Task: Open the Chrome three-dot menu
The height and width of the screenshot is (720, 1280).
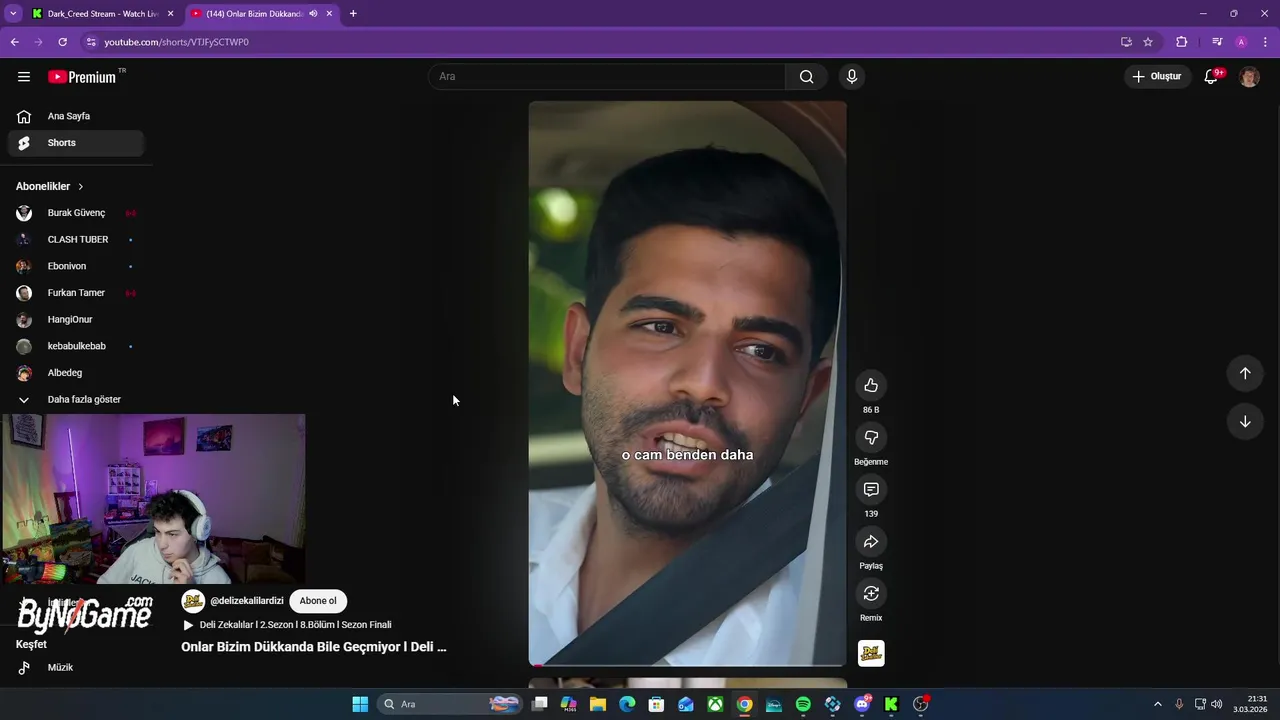Action: pos(1266,42)
